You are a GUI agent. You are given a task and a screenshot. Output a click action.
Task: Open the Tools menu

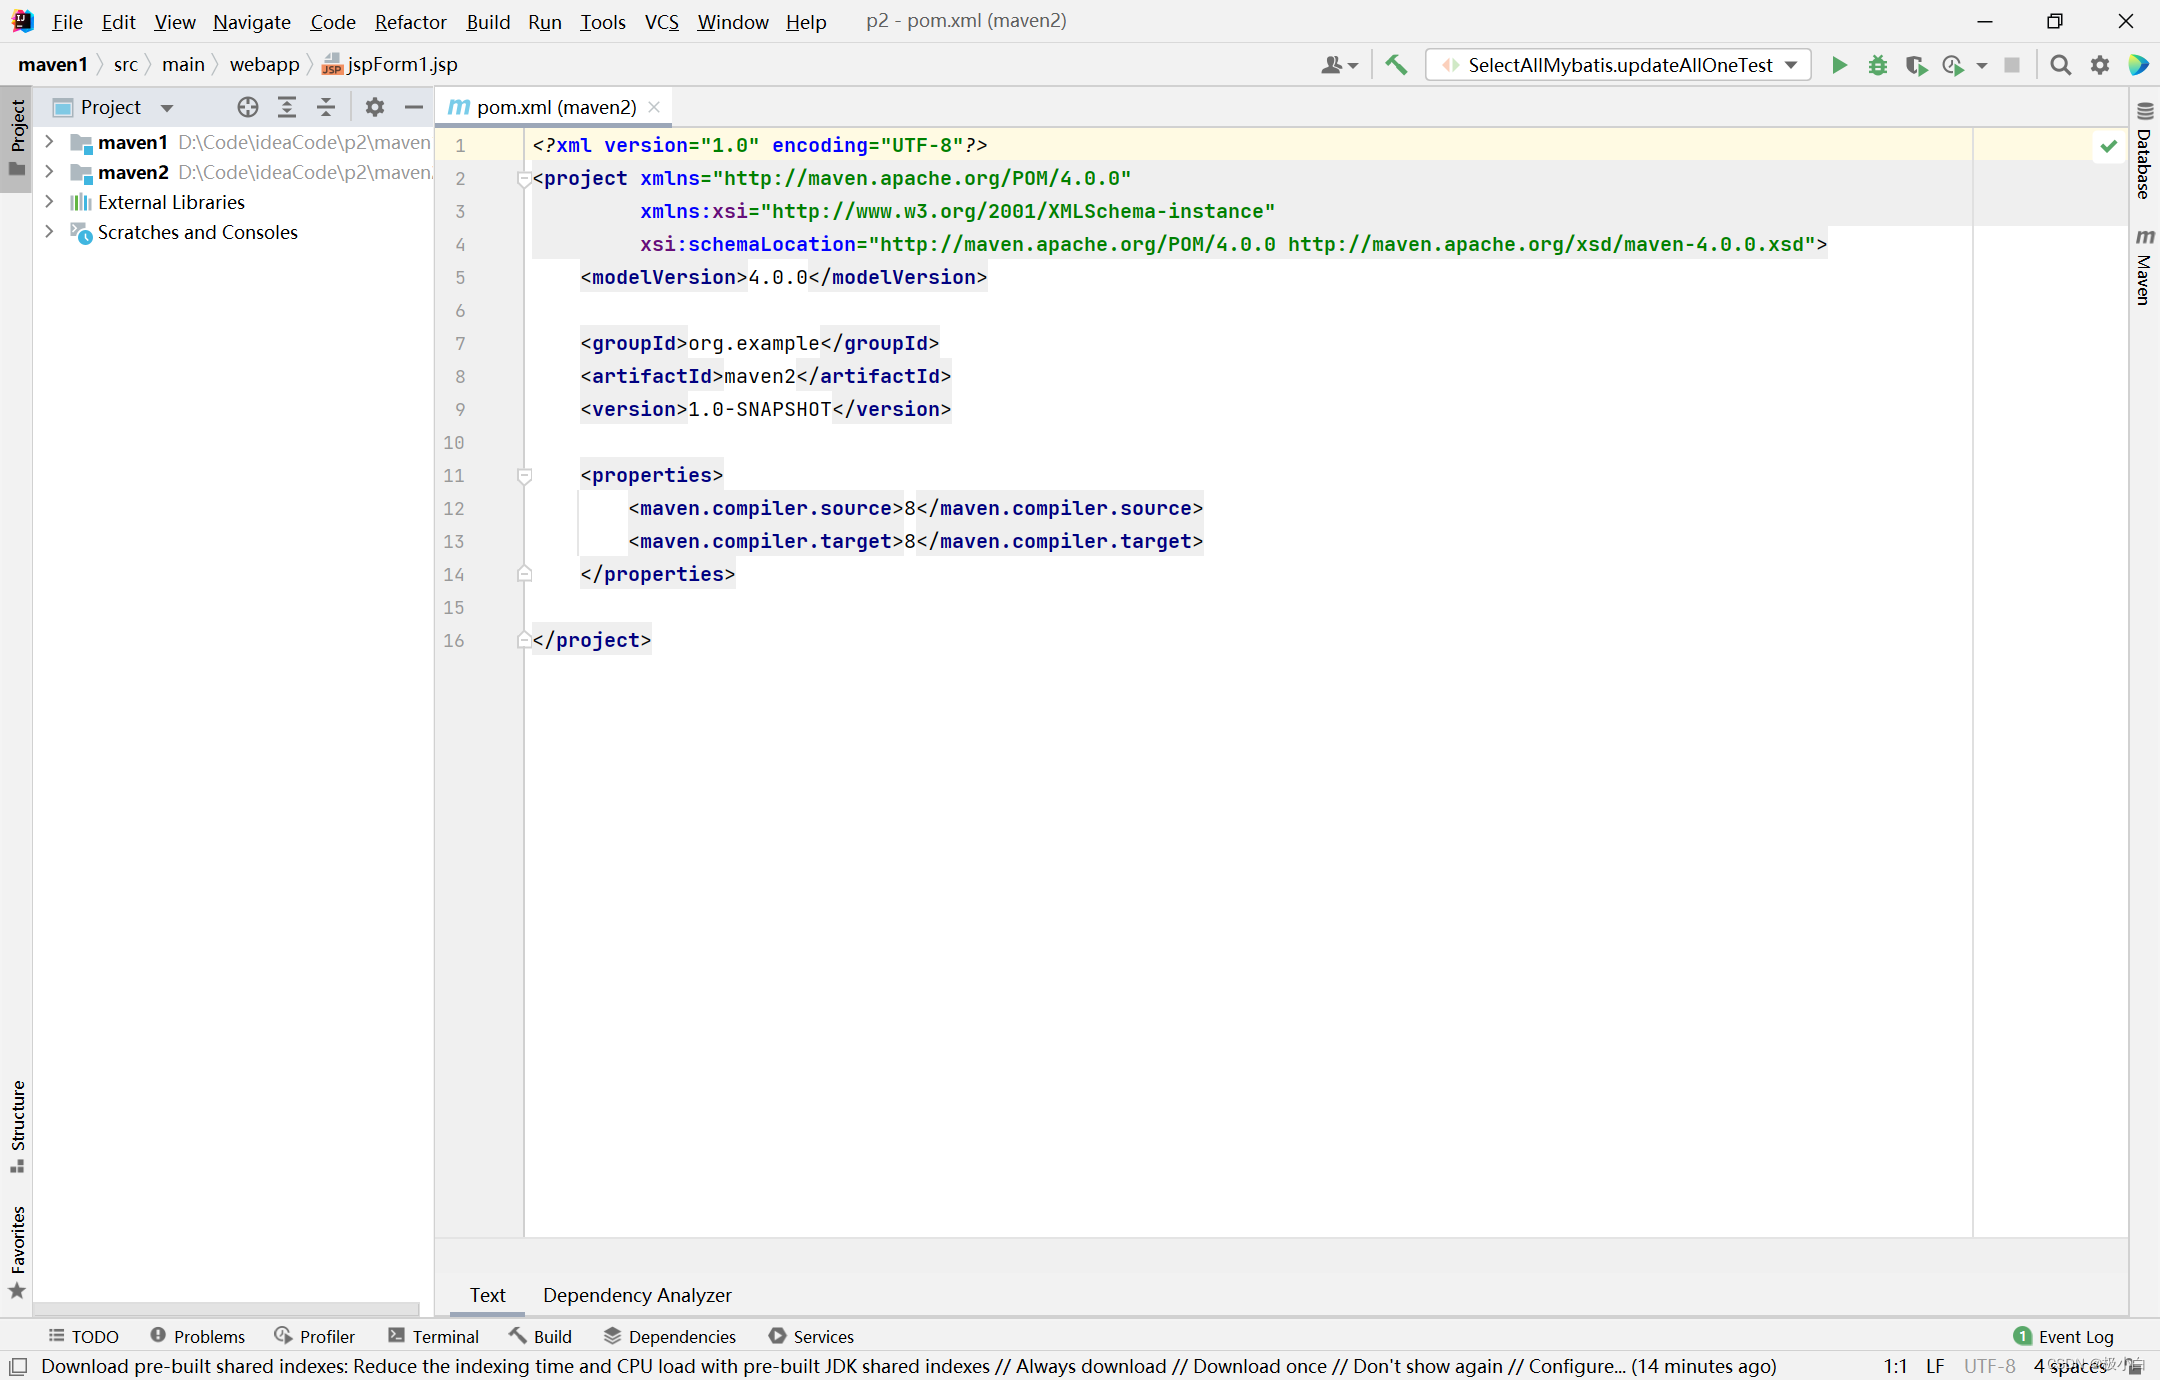click(x=602, y=21)
